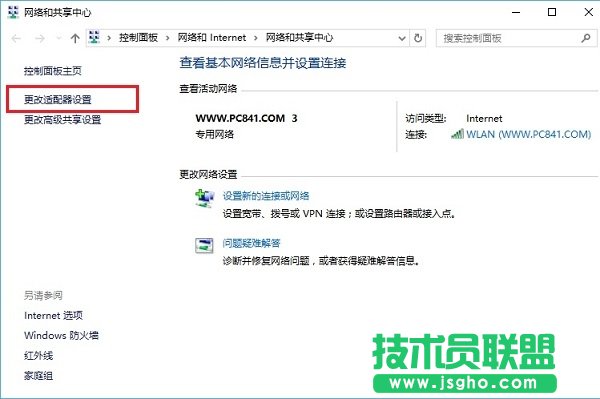The height and width of the screenshot is (399, 600).
Task: Click the WLAN signal strength icon
Action: (457, 134)
